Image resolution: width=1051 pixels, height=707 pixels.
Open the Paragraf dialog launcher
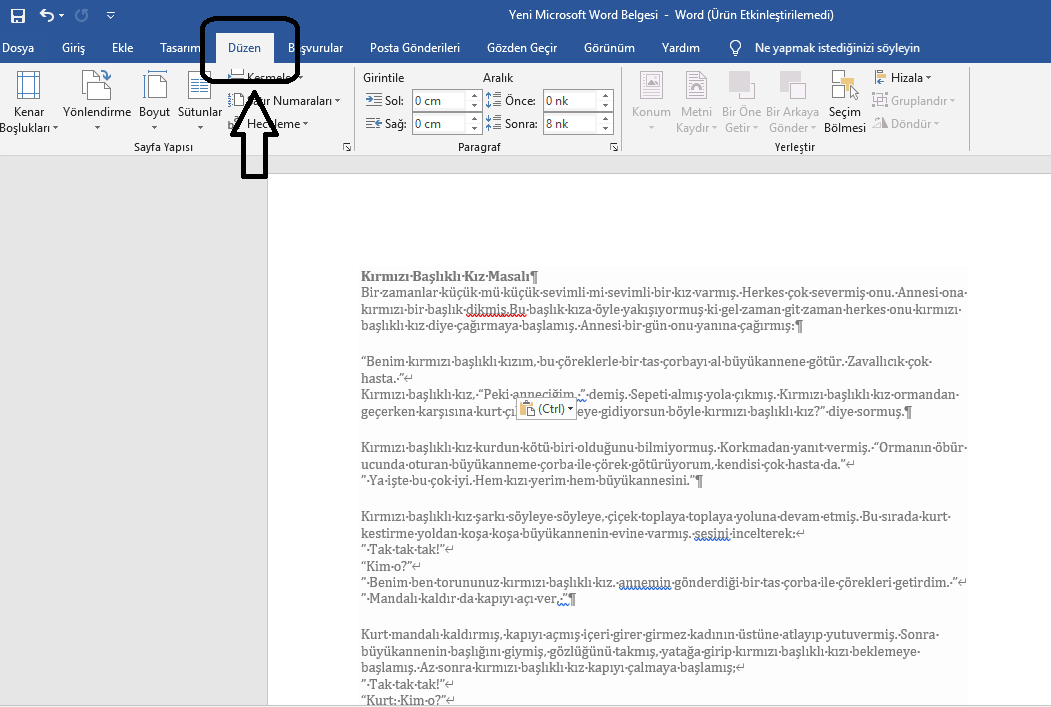[614, 147]
